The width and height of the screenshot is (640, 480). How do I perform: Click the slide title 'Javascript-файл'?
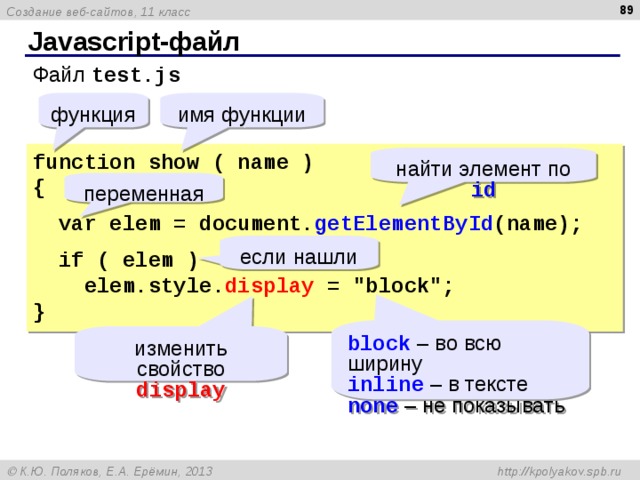click(133, 42)
